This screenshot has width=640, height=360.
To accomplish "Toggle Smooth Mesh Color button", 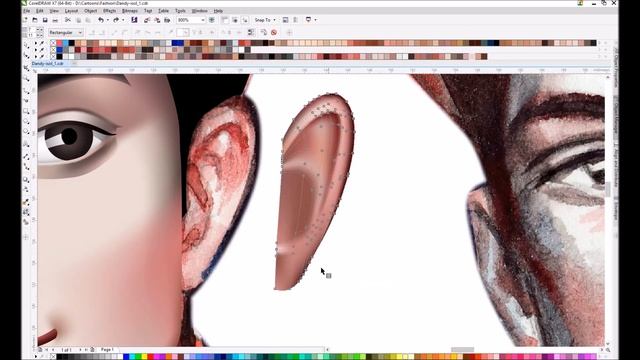I will coord(251,32).
